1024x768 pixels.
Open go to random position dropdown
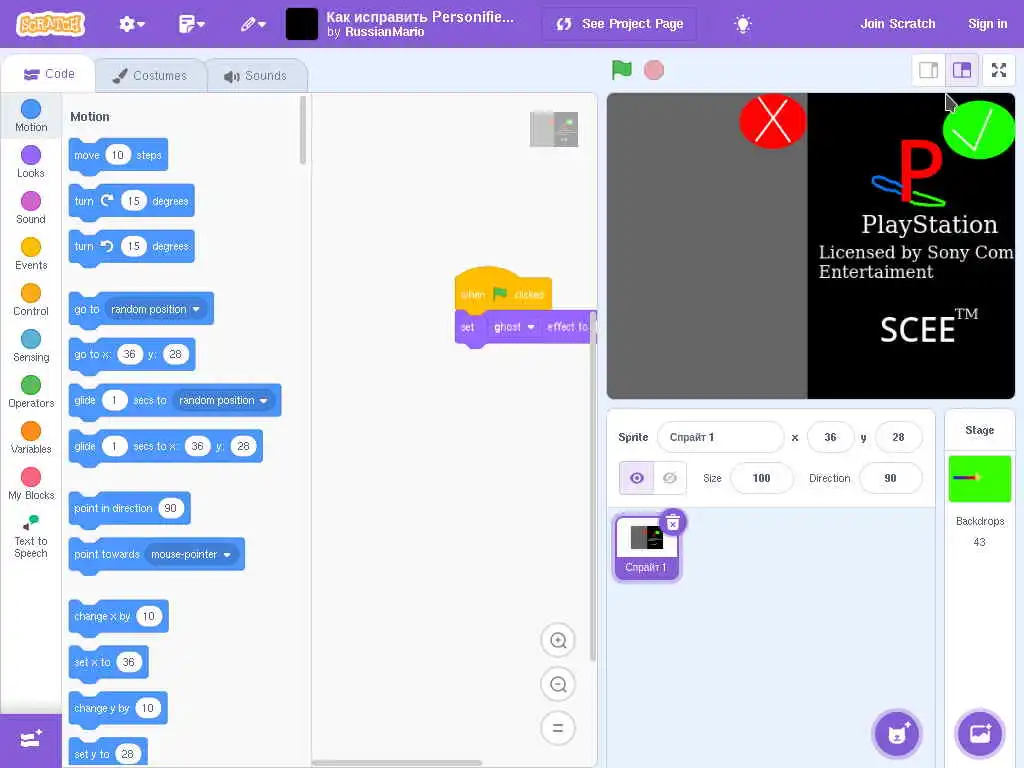tap(156, 309)
